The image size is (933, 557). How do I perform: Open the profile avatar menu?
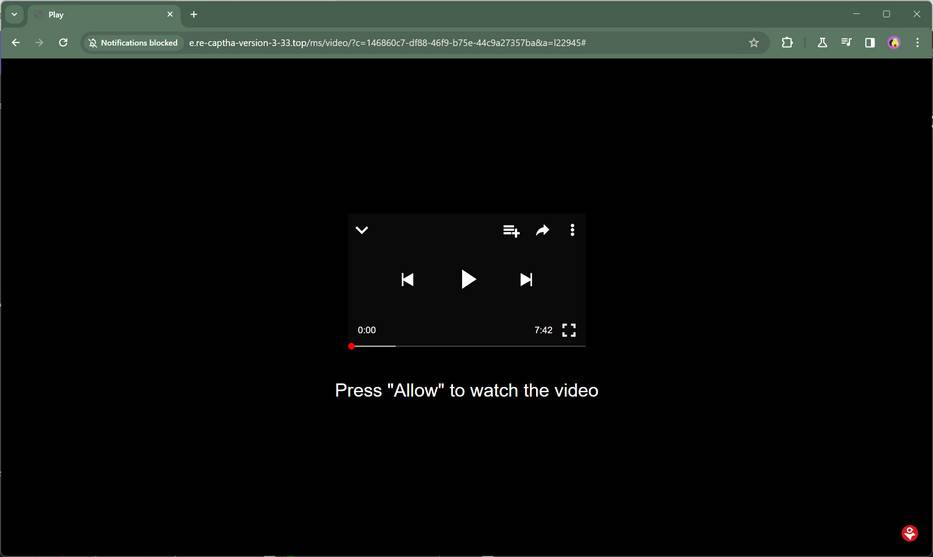(x=894, y=43)
